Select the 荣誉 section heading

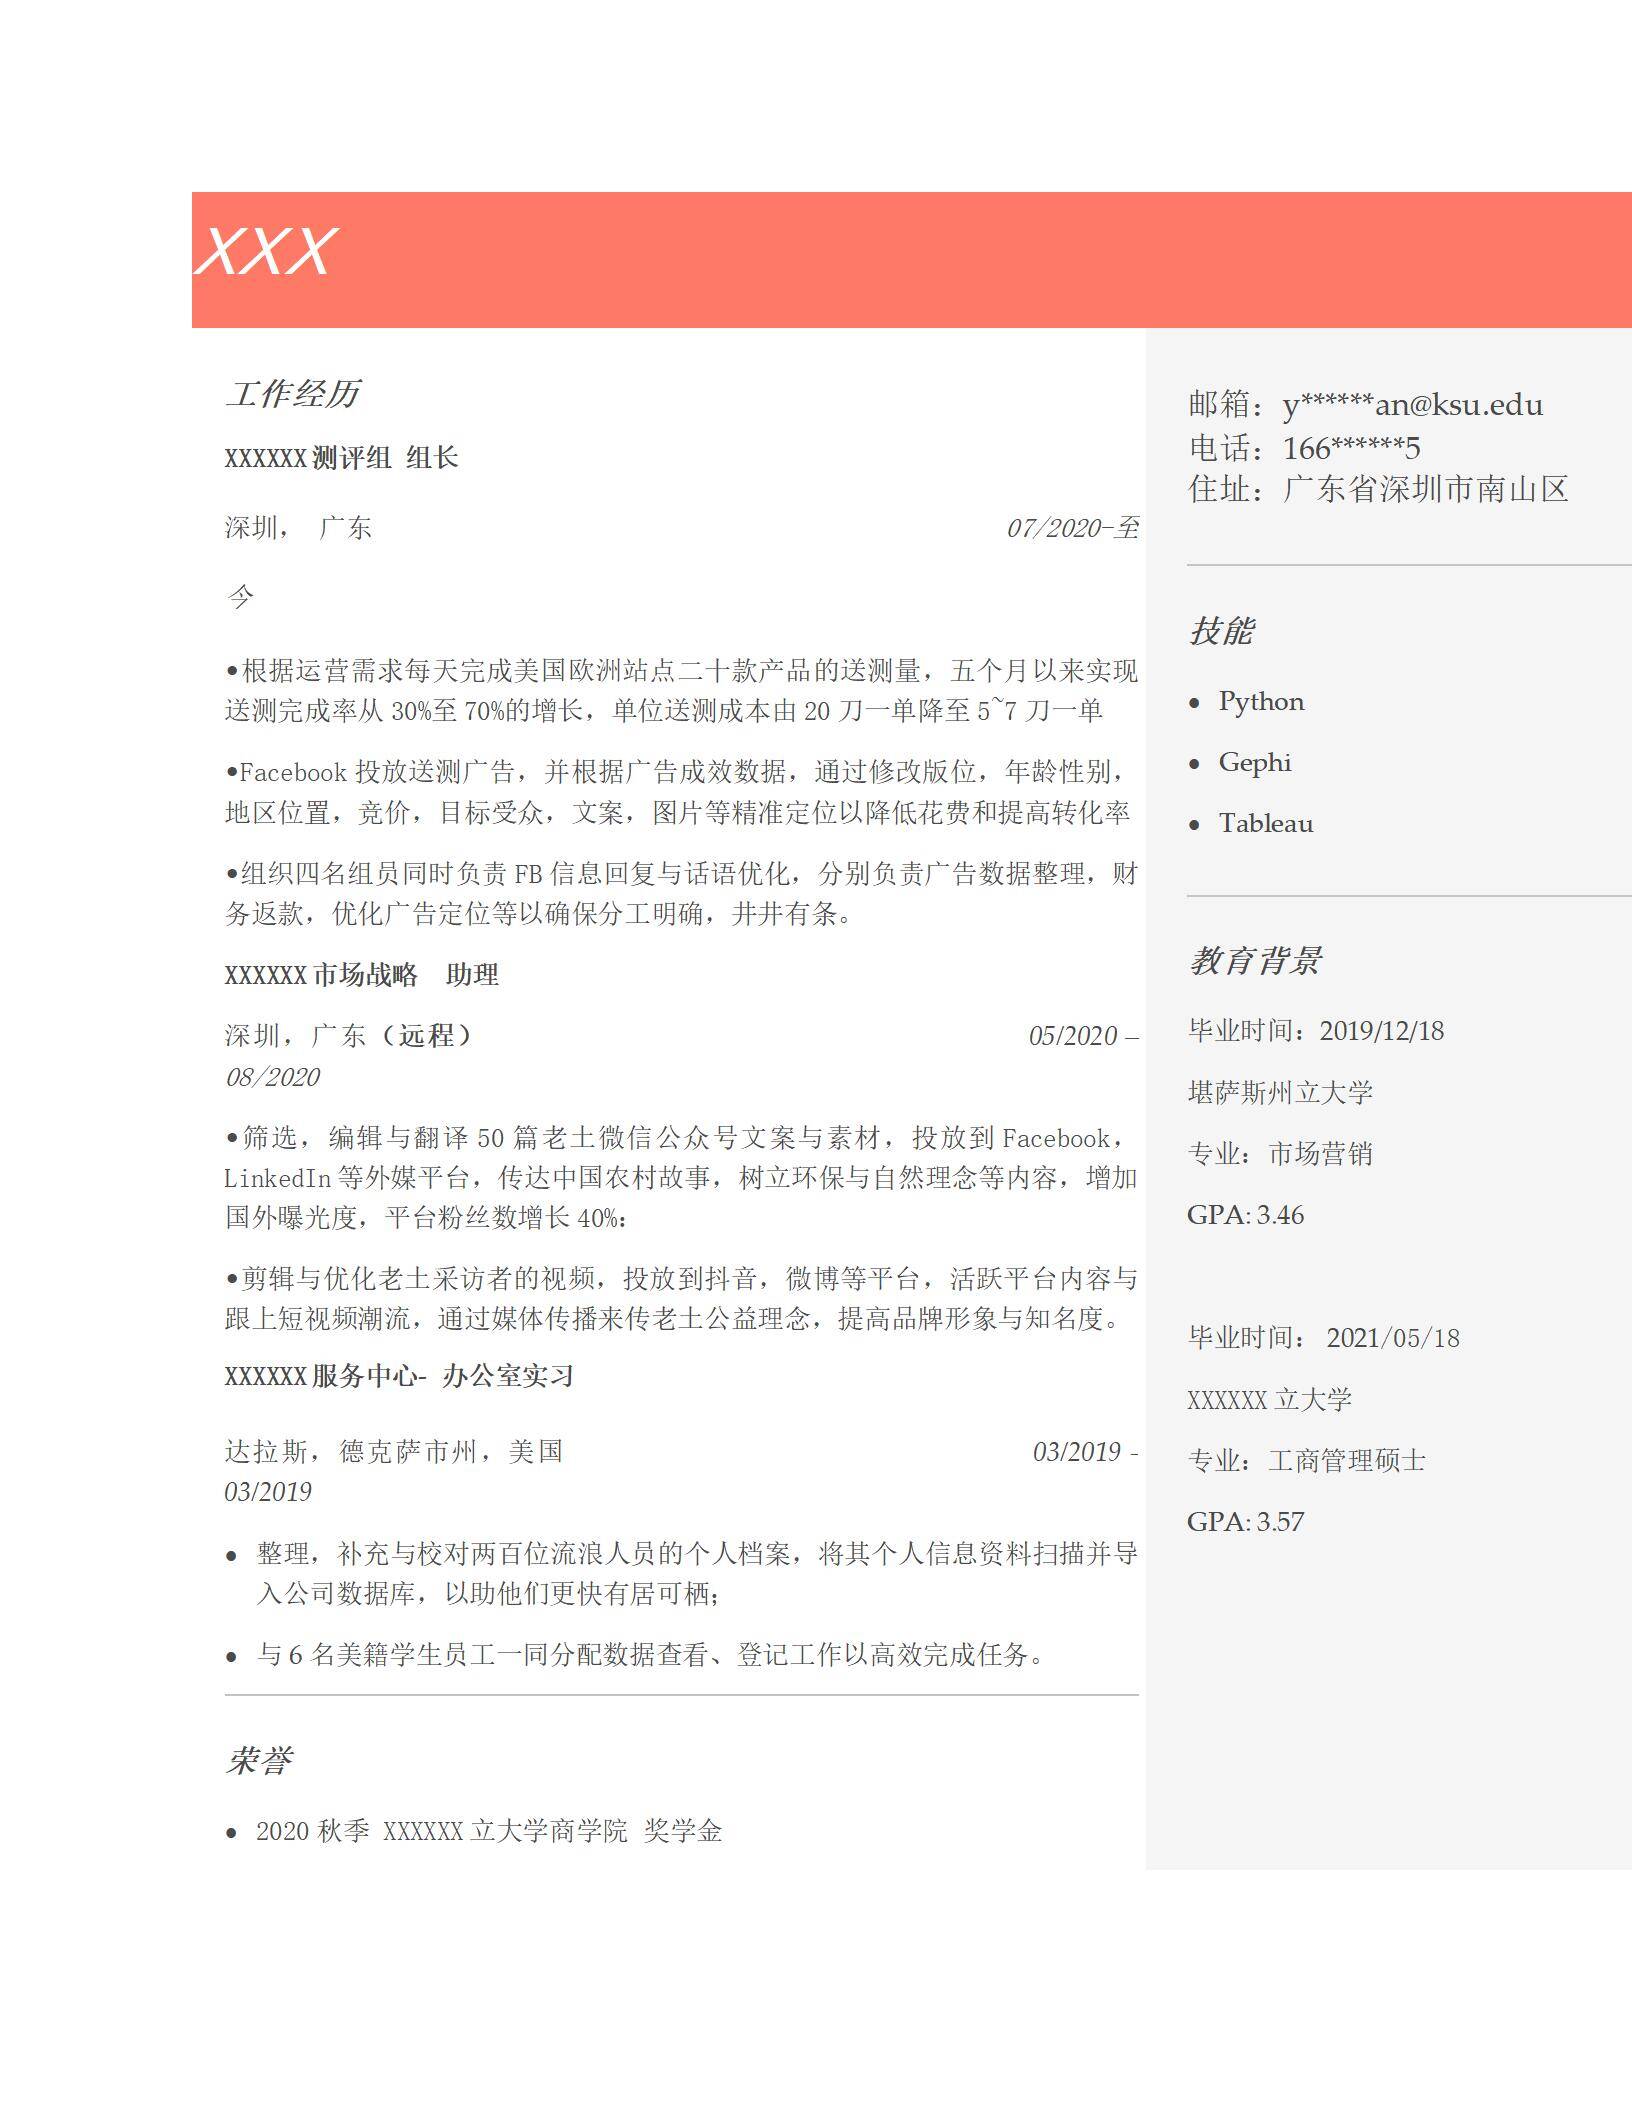(x=259, y=1760)
